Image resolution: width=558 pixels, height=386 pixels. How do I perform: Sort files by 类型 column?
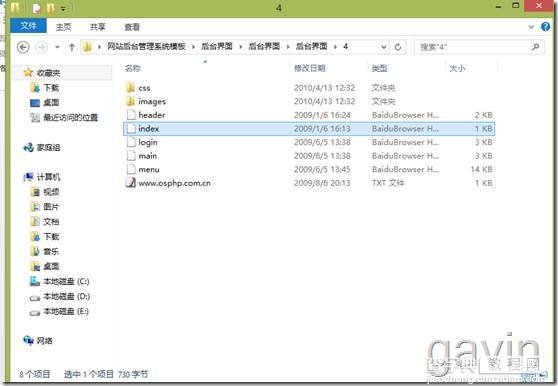pyautogui.click(x=379, y=68)
